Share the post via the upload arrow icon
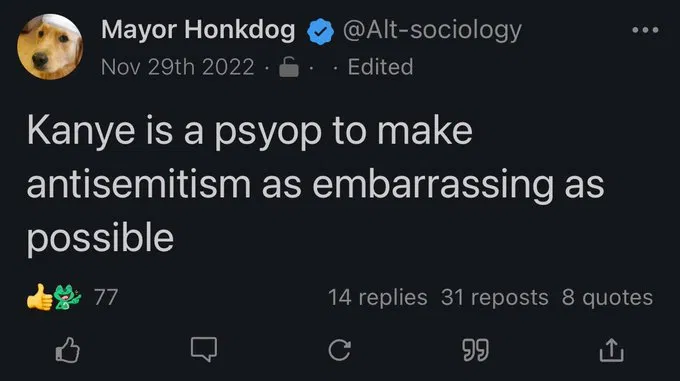The width and height of the screenshot is (680, 381). (x=611, y=350)
